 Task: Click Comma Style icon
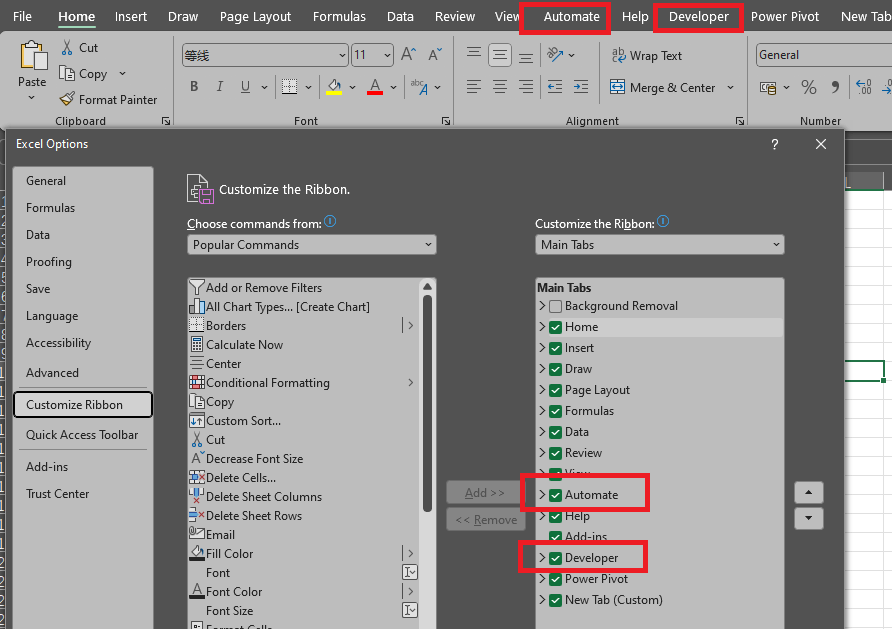pyautogui.click(x=835, y=87)
